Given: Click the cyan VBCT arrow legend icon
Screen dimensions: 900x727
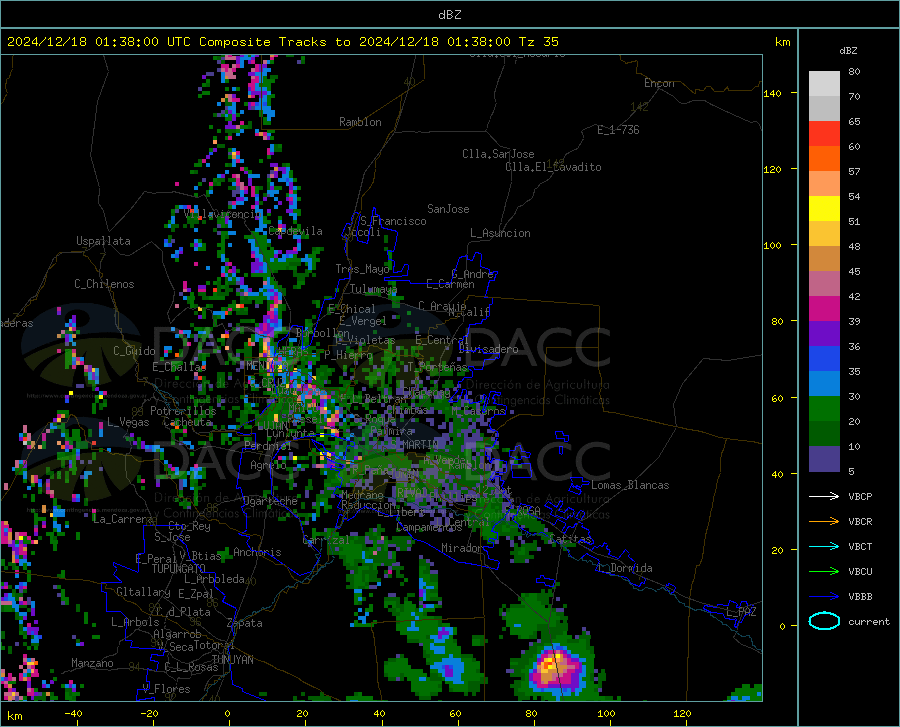Looking at the screenshot, I should [x=824, y=546].
